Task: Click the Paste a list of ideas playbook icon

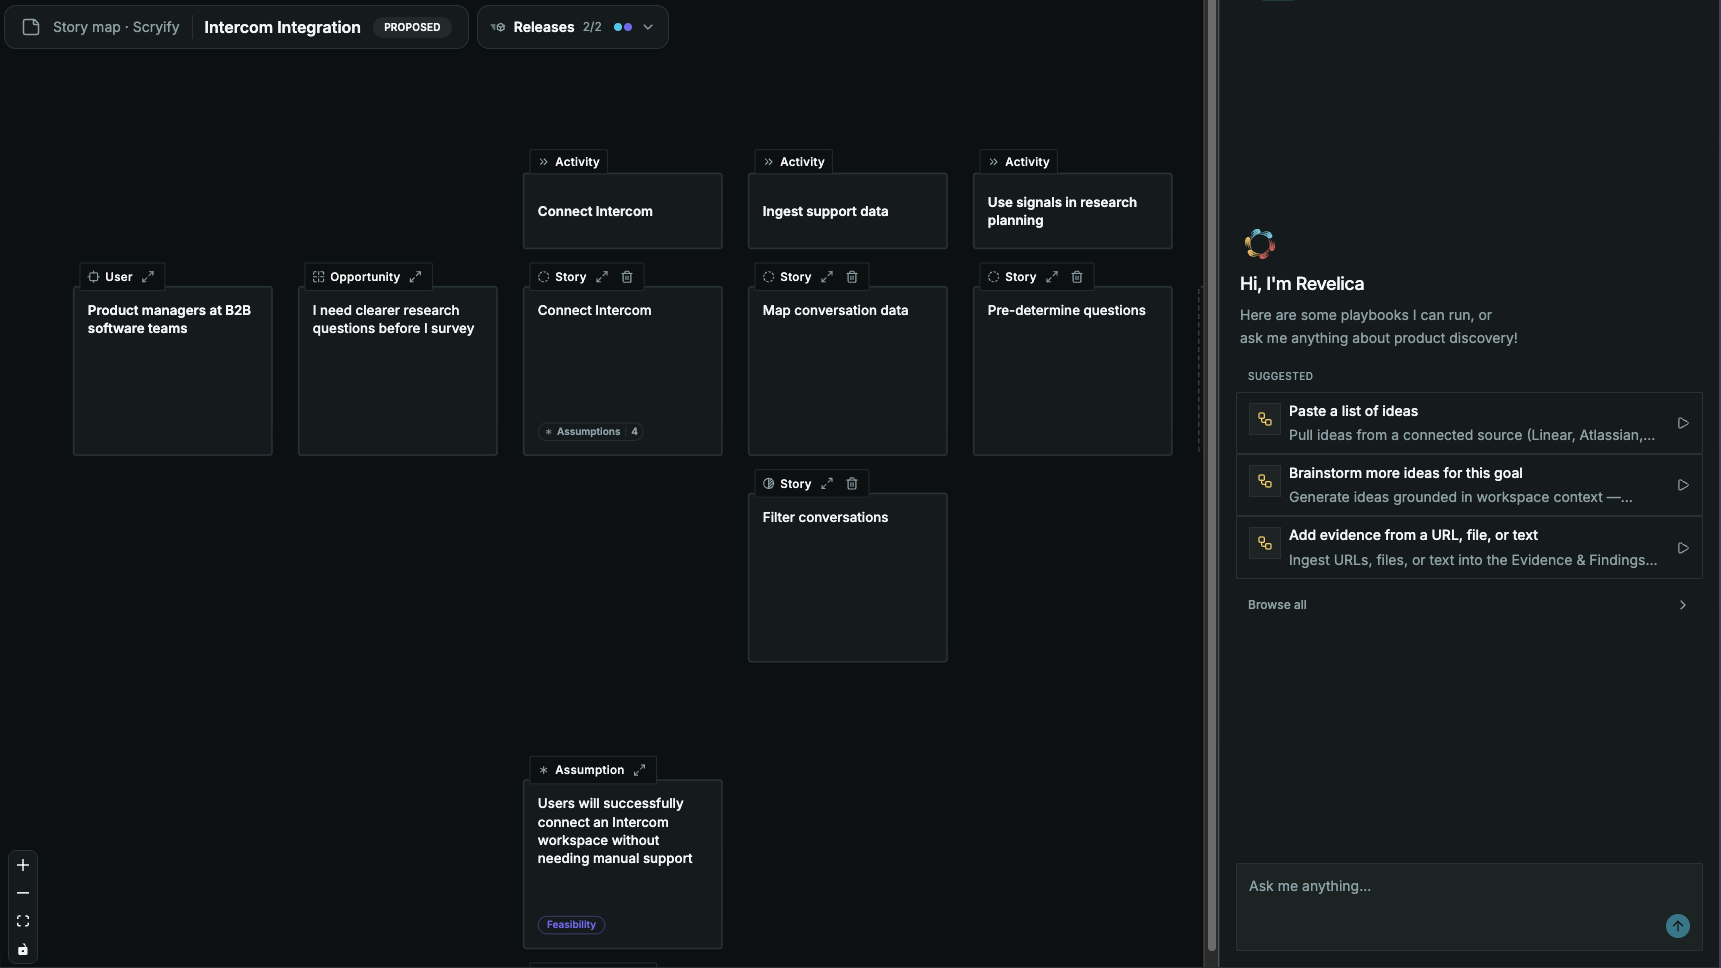Action: (x=1265, y=419)
